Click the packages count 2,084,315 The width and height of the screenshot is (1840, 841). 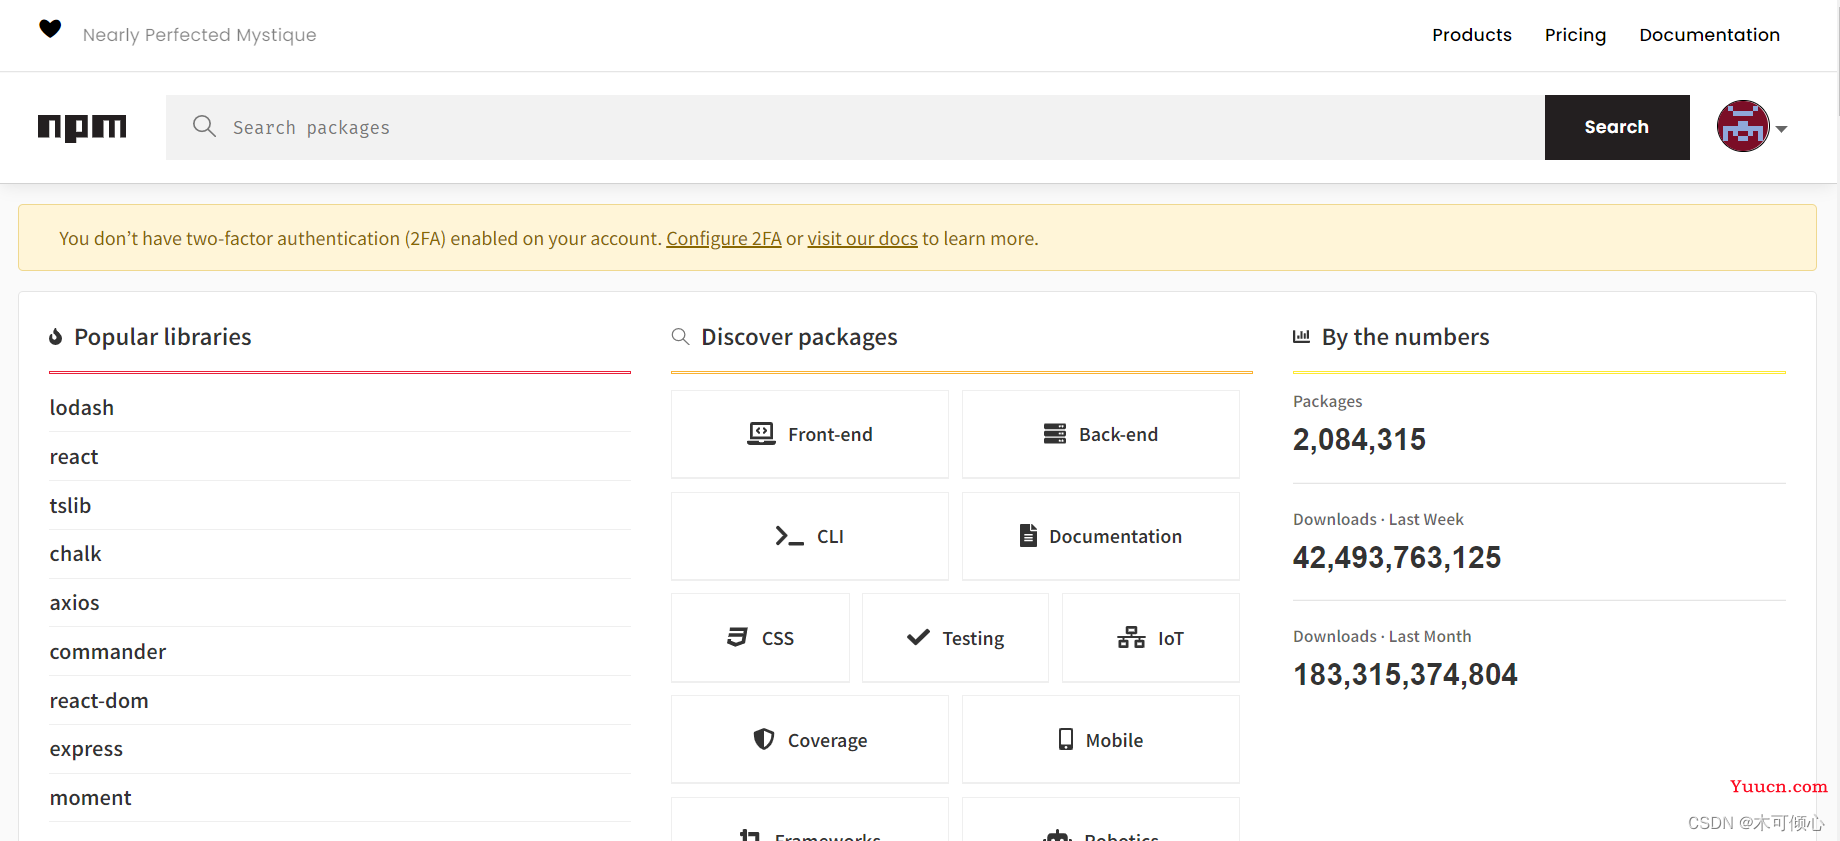1359,439
